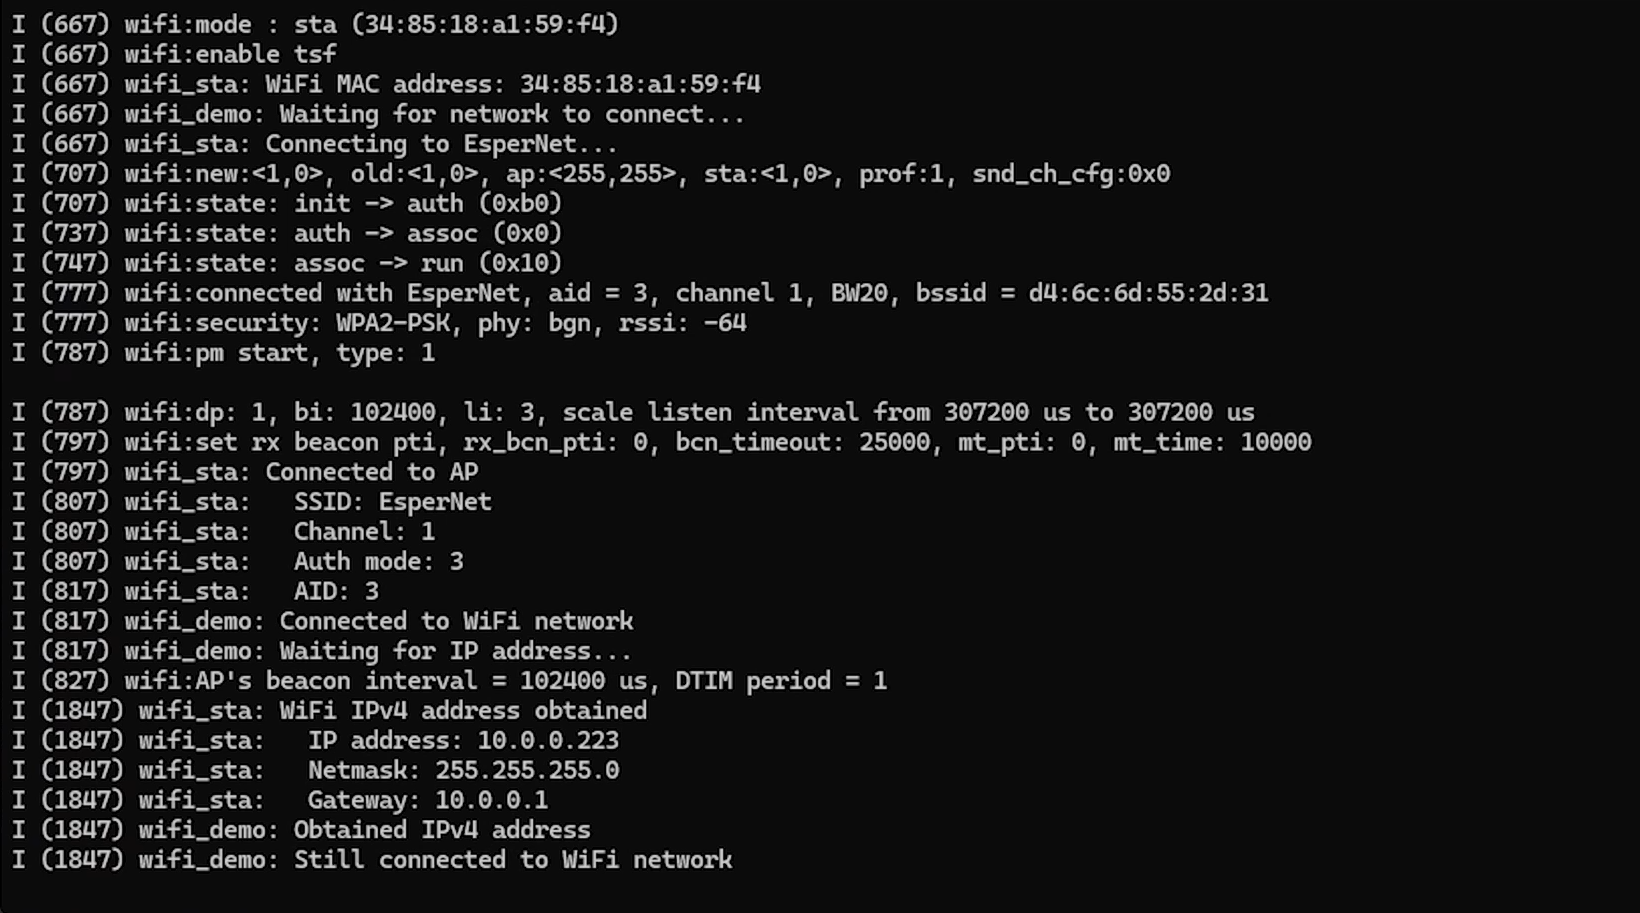Click the "Auth mode: 3" line

378,562
